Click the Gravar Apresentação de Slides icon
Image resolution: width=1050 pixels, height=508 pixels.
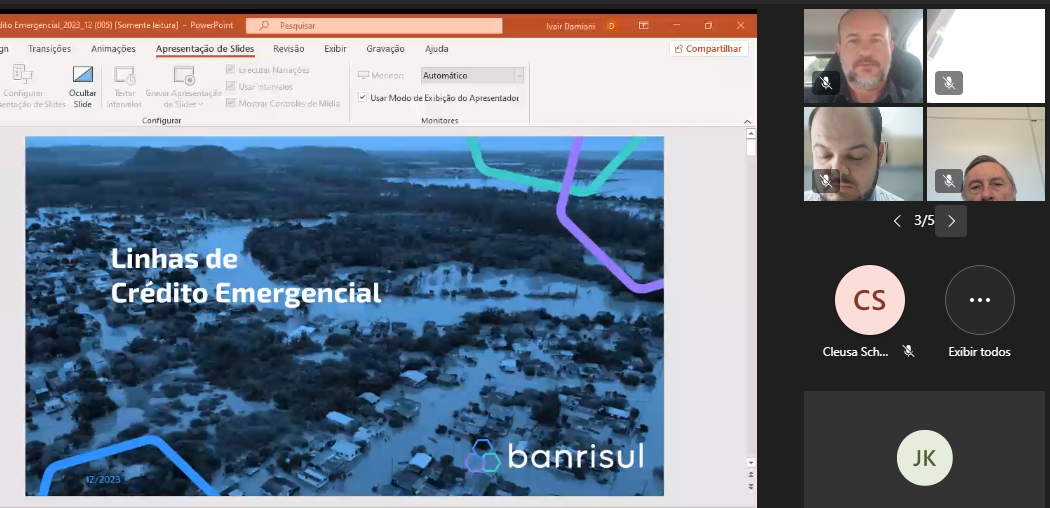(184, 75)
